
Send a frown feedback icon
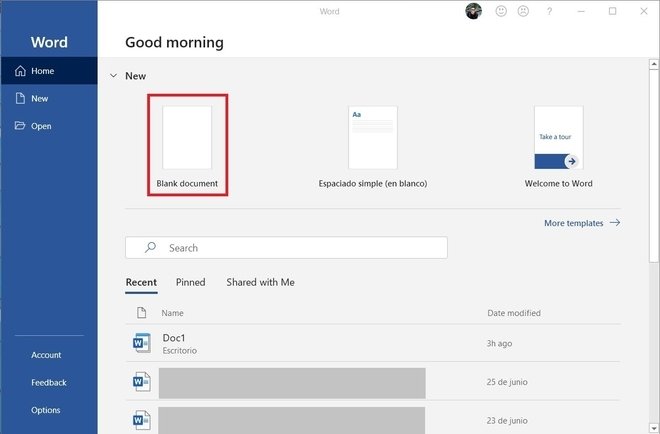[523, 11]
